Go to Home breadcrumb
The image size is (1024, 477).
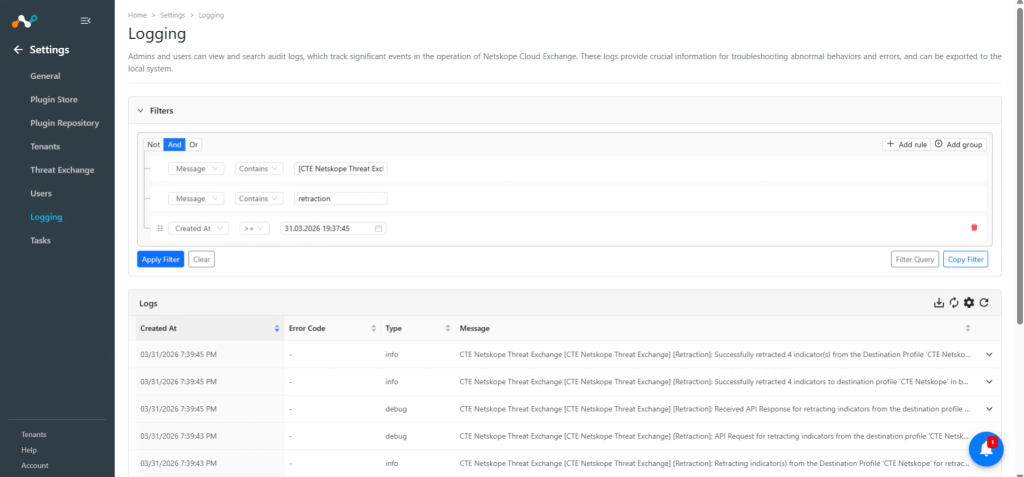(x=137, y=15)
